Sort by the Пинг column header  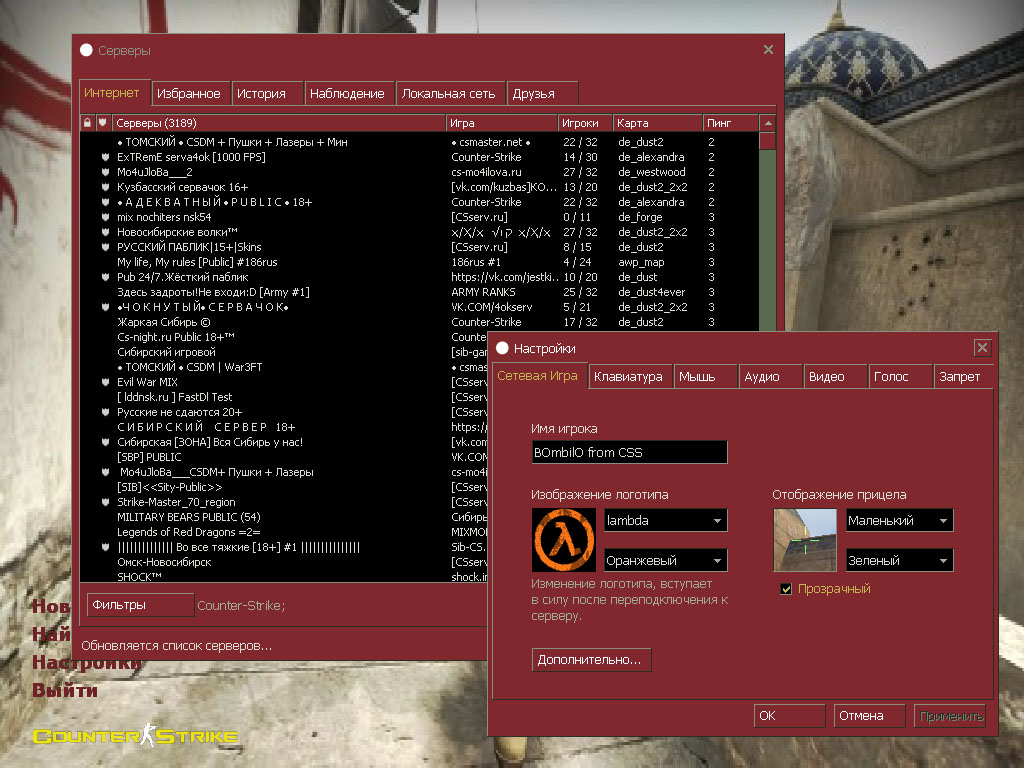point(731,123)
